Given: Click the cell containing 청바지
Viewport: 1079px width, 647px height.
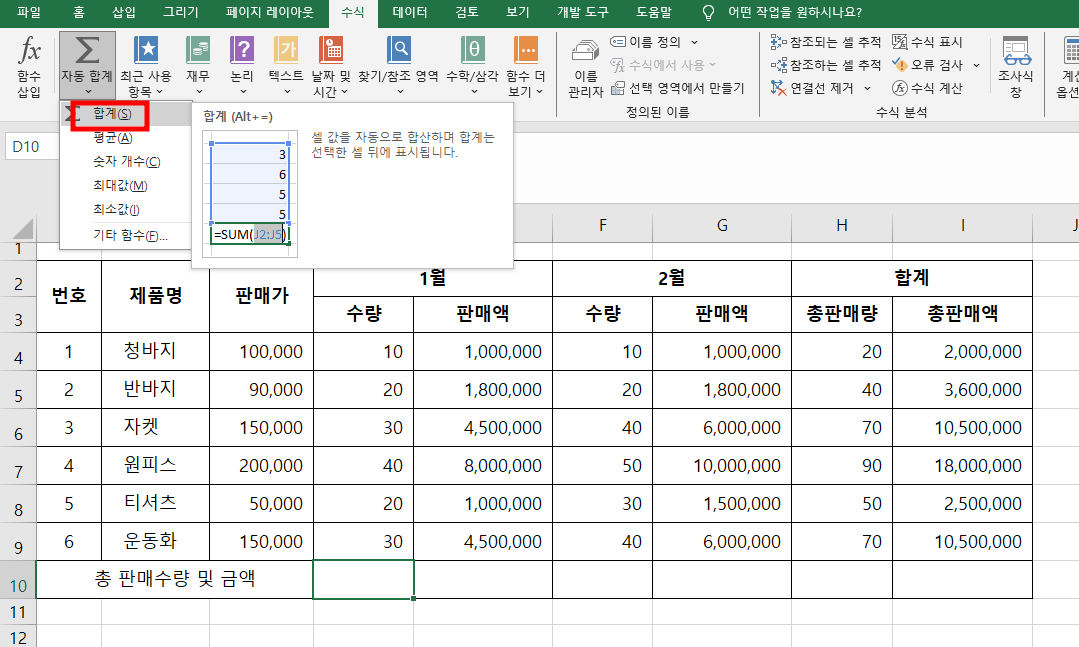Looking at the screenshot, I should coord(156,352).
